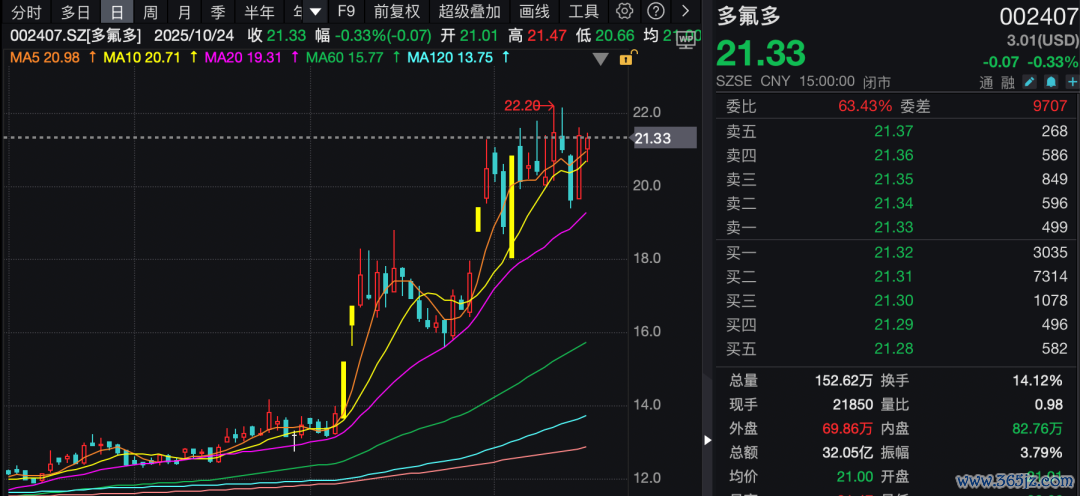The image size is (1080, 496).
Task: Toggle the chart lock padlock icon
Action: pos(625,59)
